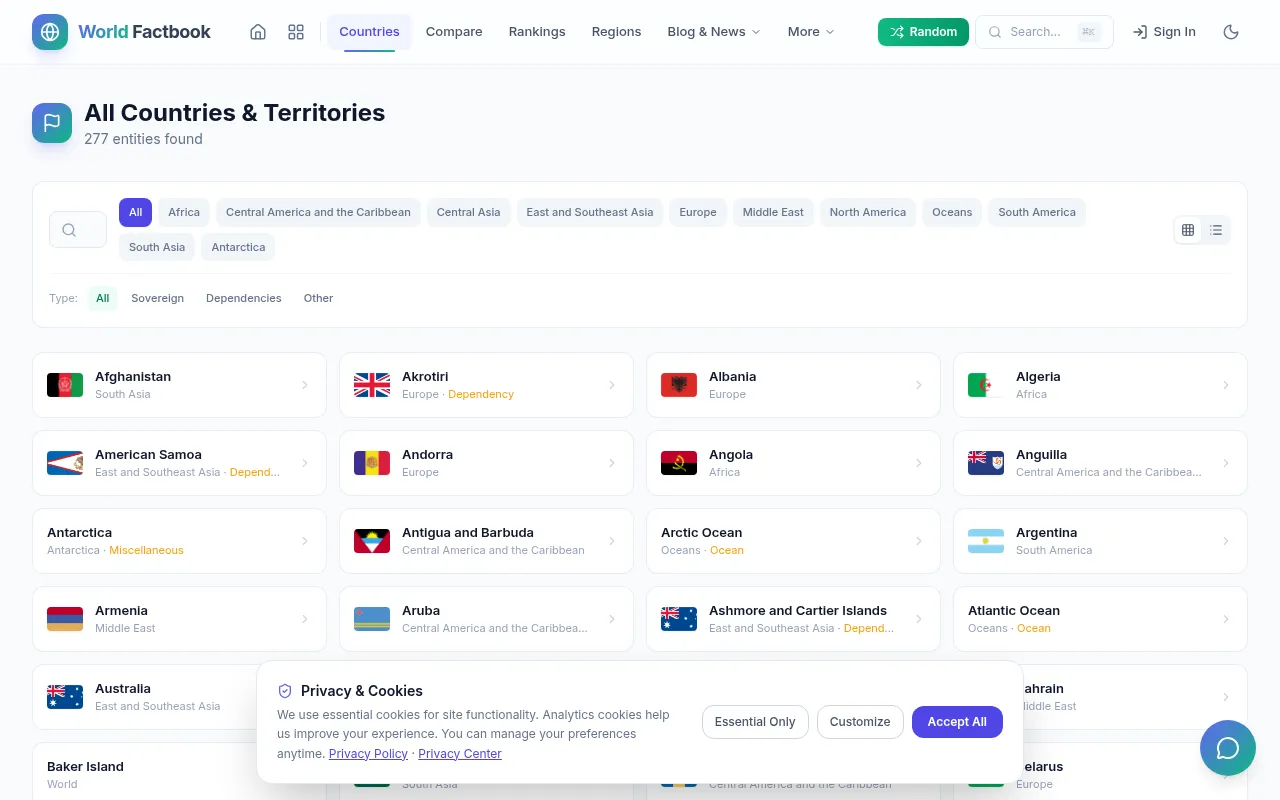Filter by North America region
The image size is (1280, 800).
867,212
